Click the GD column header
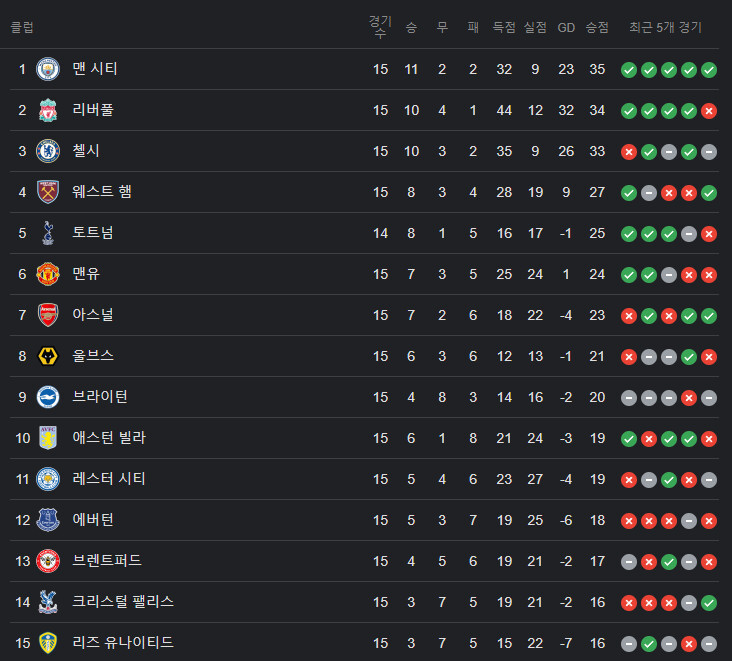 pos(566,28)
